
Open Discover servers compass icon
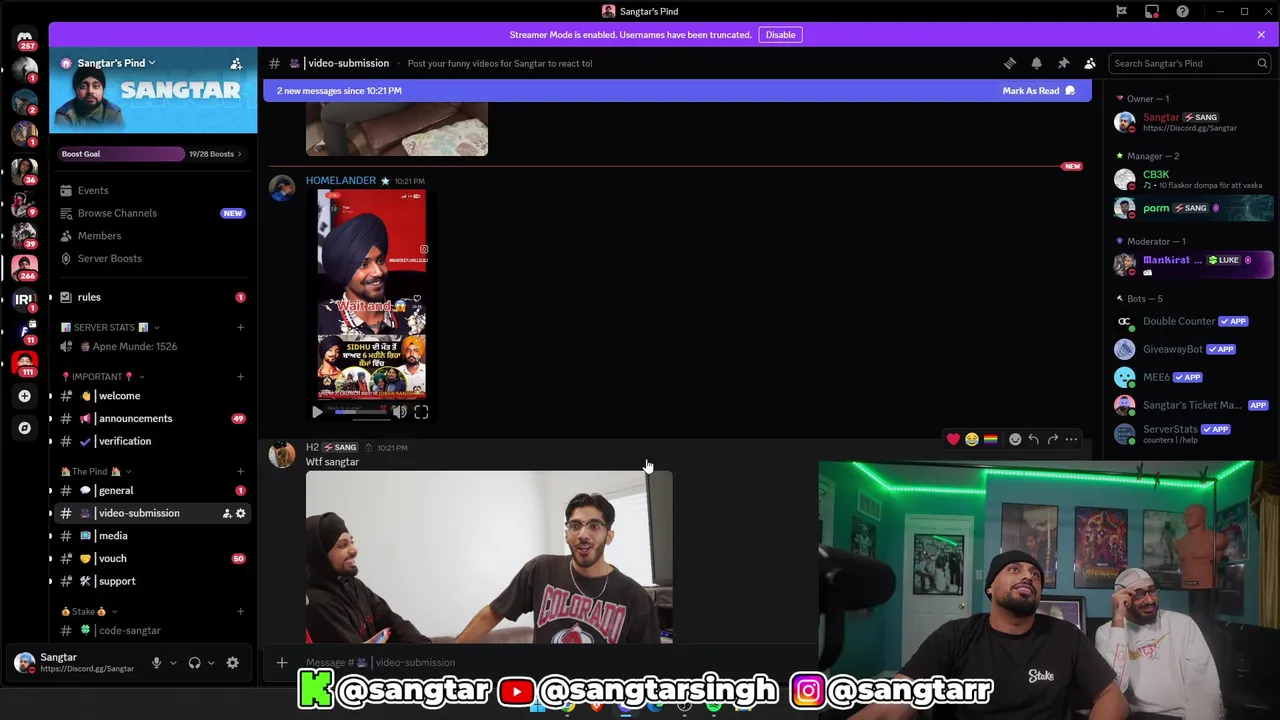point(25,428)
